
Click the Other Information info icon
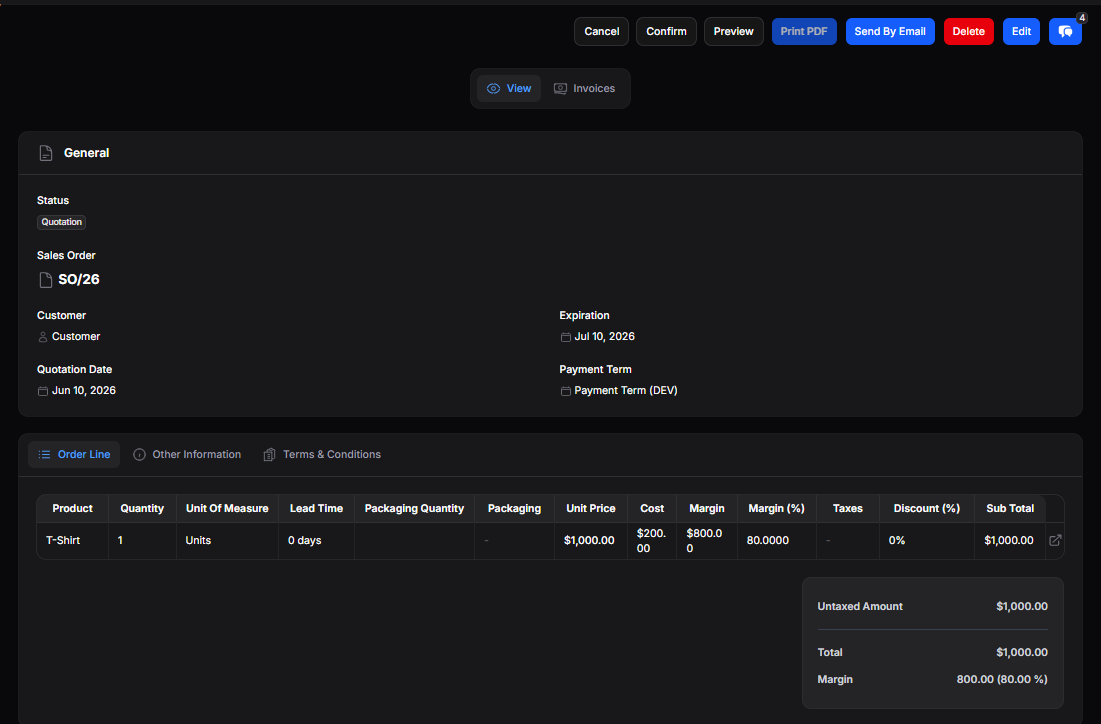point(139,454)
